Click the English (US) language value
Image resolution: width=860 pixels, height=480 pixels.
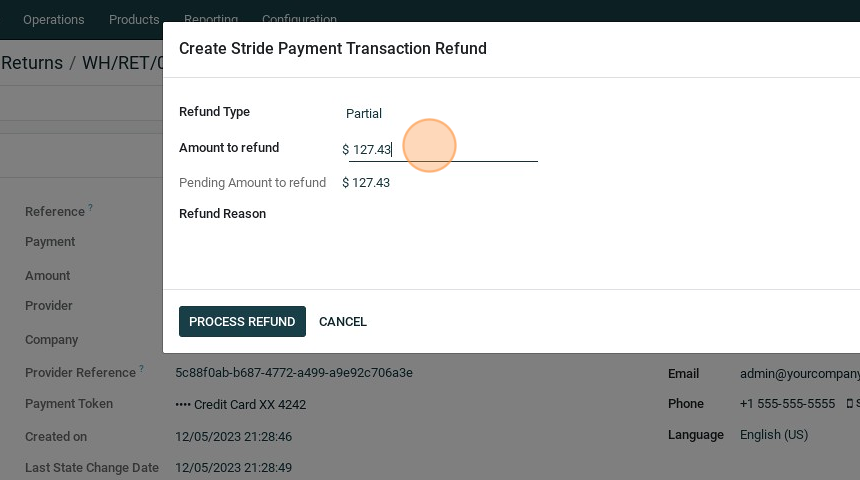(x=774, y=435)
